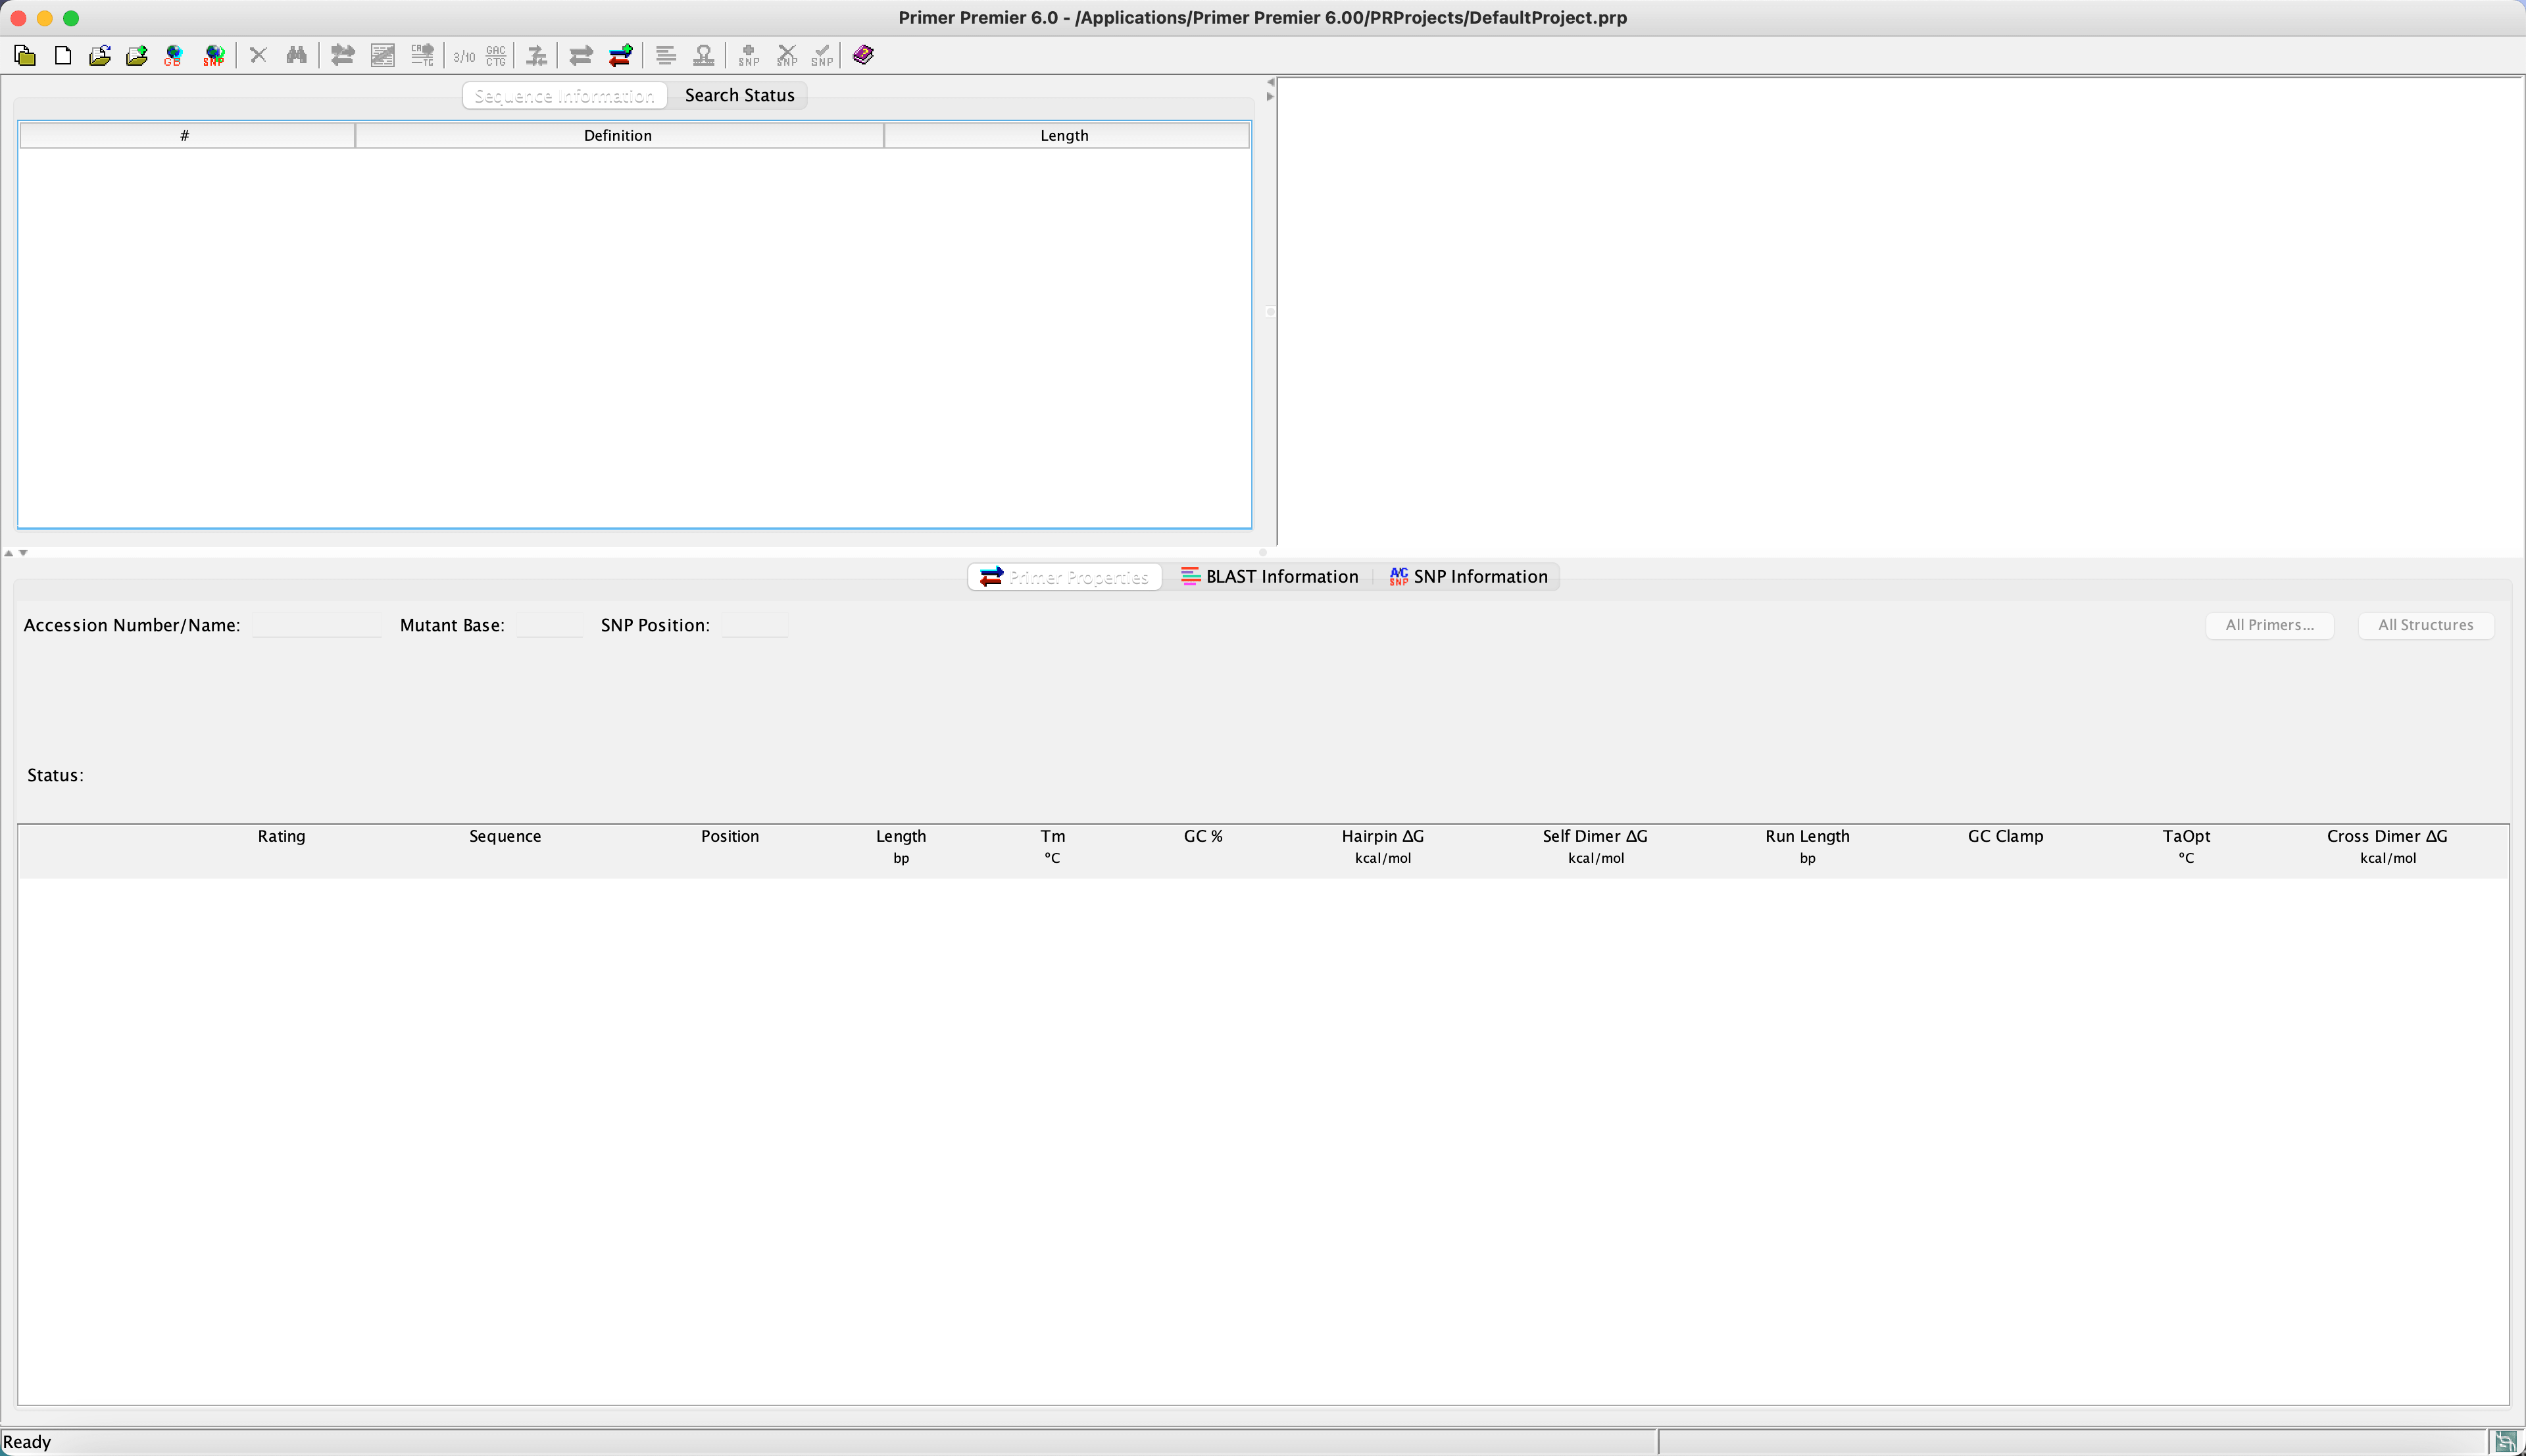The height and width of the screenshot is (1456, 2526).
Task: Click the X delete icon in toolbar
Action: click(258, 55)
